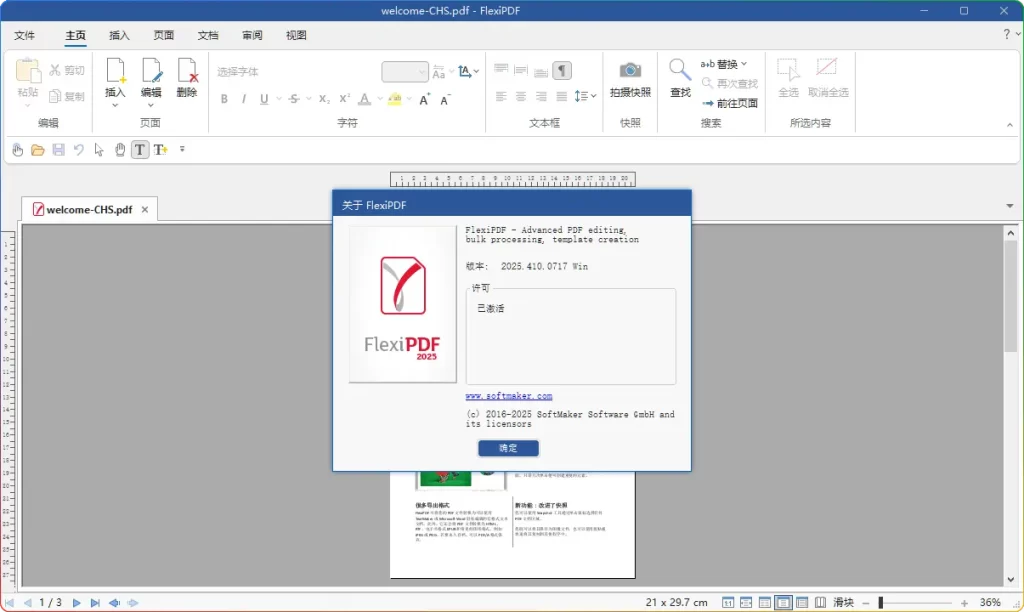
Task: Open the highlight color dropdown arrow
Action: [409, 99]
